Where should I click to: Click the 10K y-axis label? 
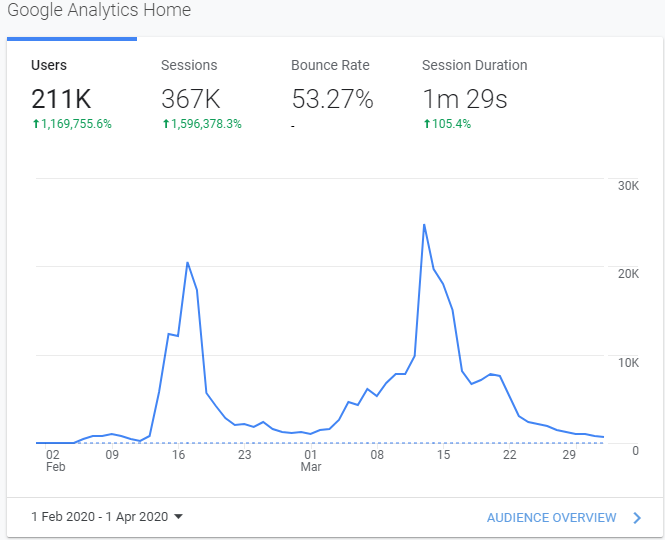pos(629,363)
